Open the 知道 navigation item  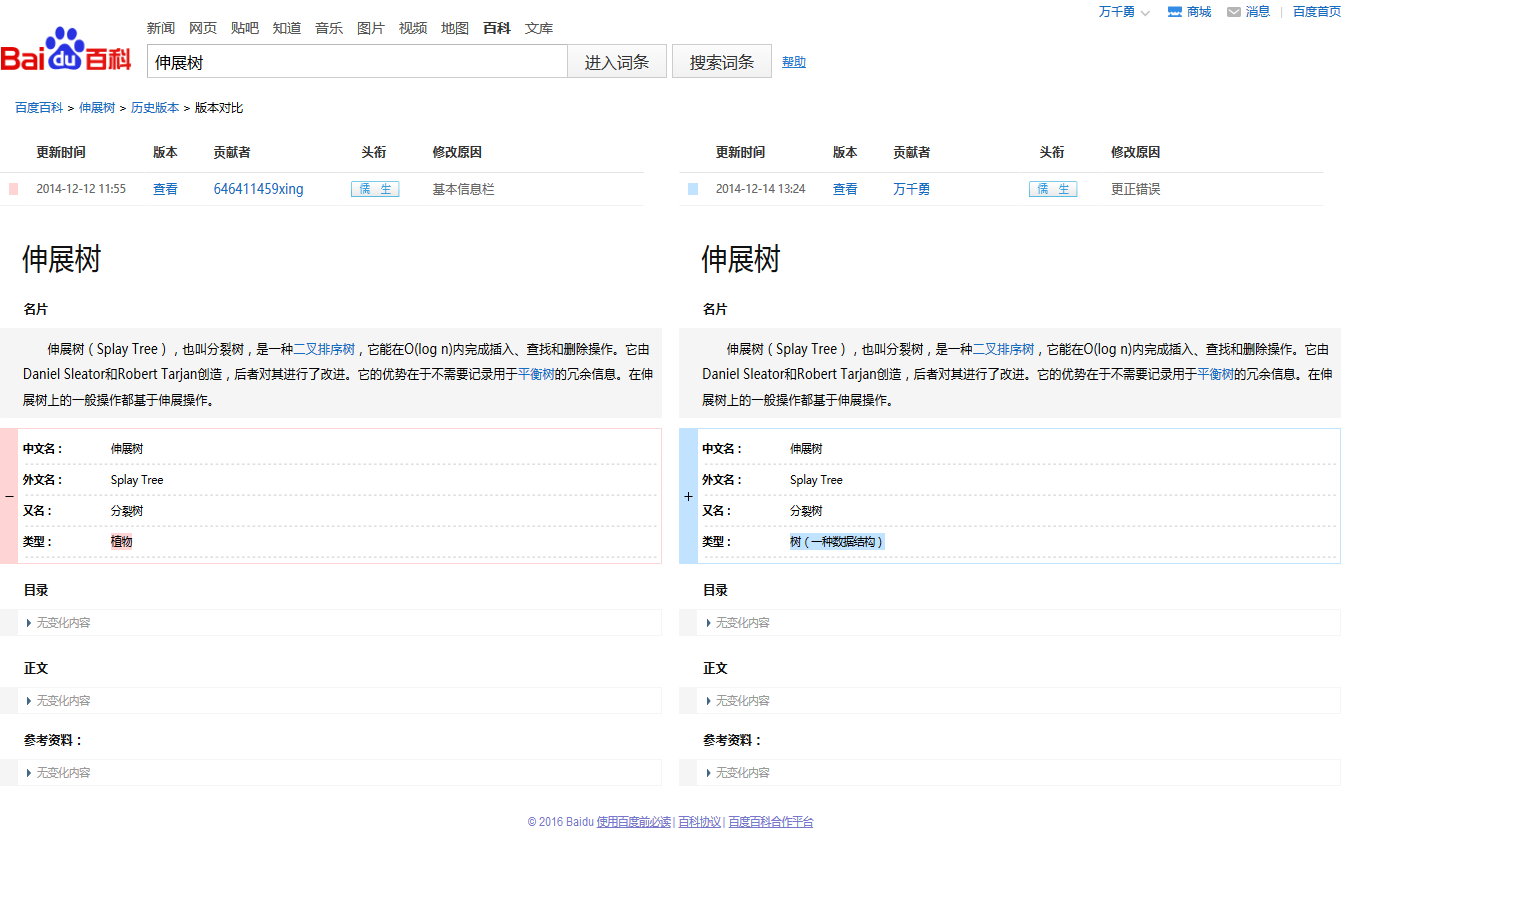(x=287, y=28)
